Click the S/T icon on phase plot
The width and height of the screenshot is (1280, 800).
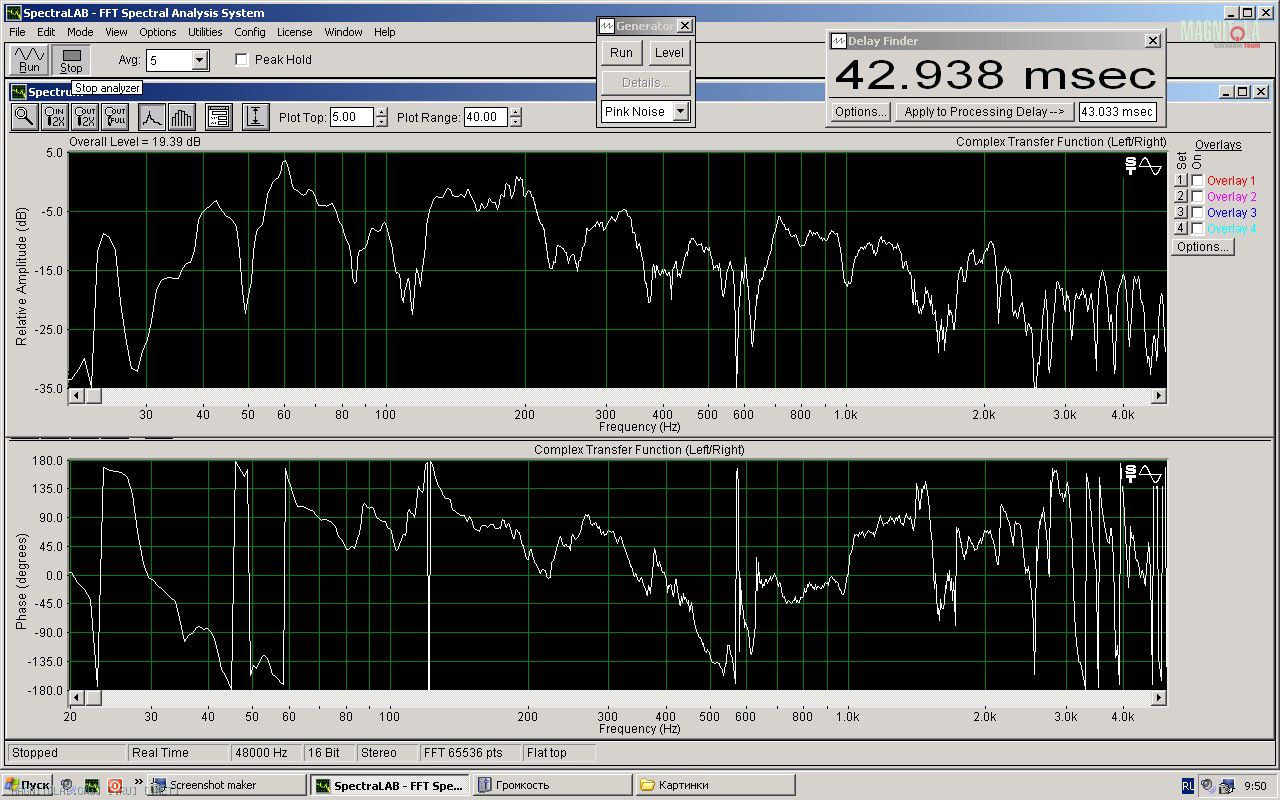coord(1131,474)
